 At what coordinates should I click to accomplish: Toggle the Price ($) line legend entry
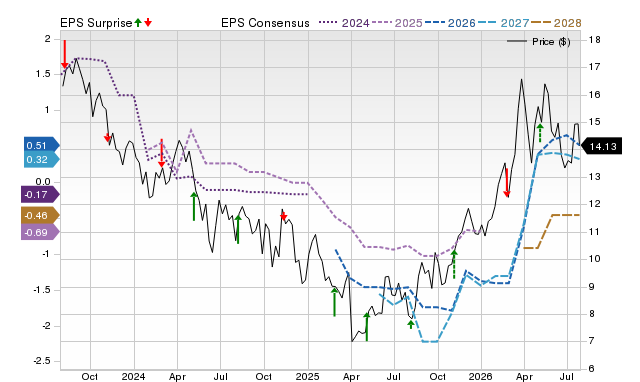[539, 42]
